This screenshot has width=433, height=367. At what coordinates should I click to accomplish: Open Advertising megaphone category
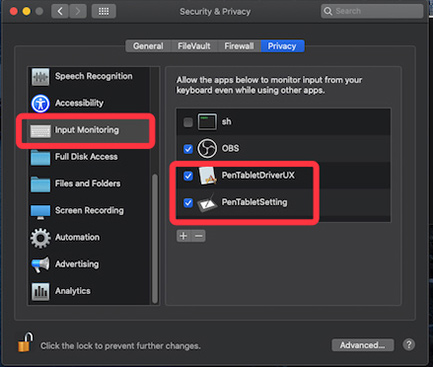point(89,264)
